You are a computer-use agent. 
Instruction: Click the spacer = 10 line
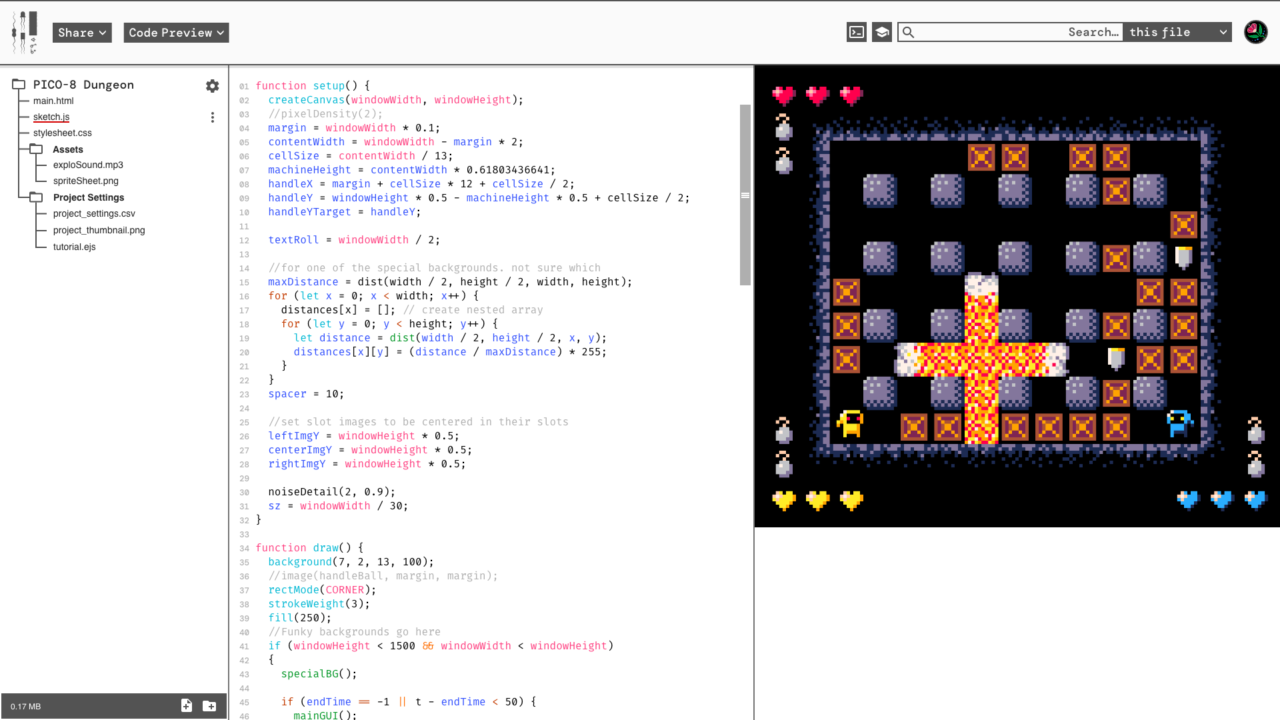click(306, 394)
